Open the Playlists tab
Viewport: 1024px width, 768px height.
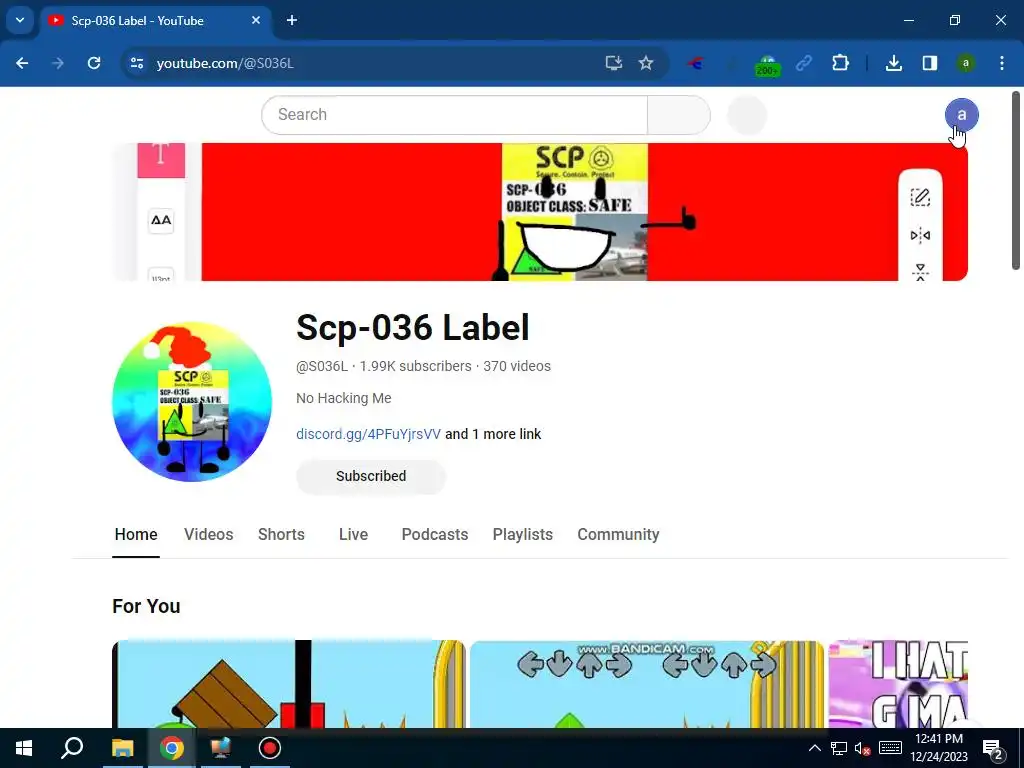point(522,534)
